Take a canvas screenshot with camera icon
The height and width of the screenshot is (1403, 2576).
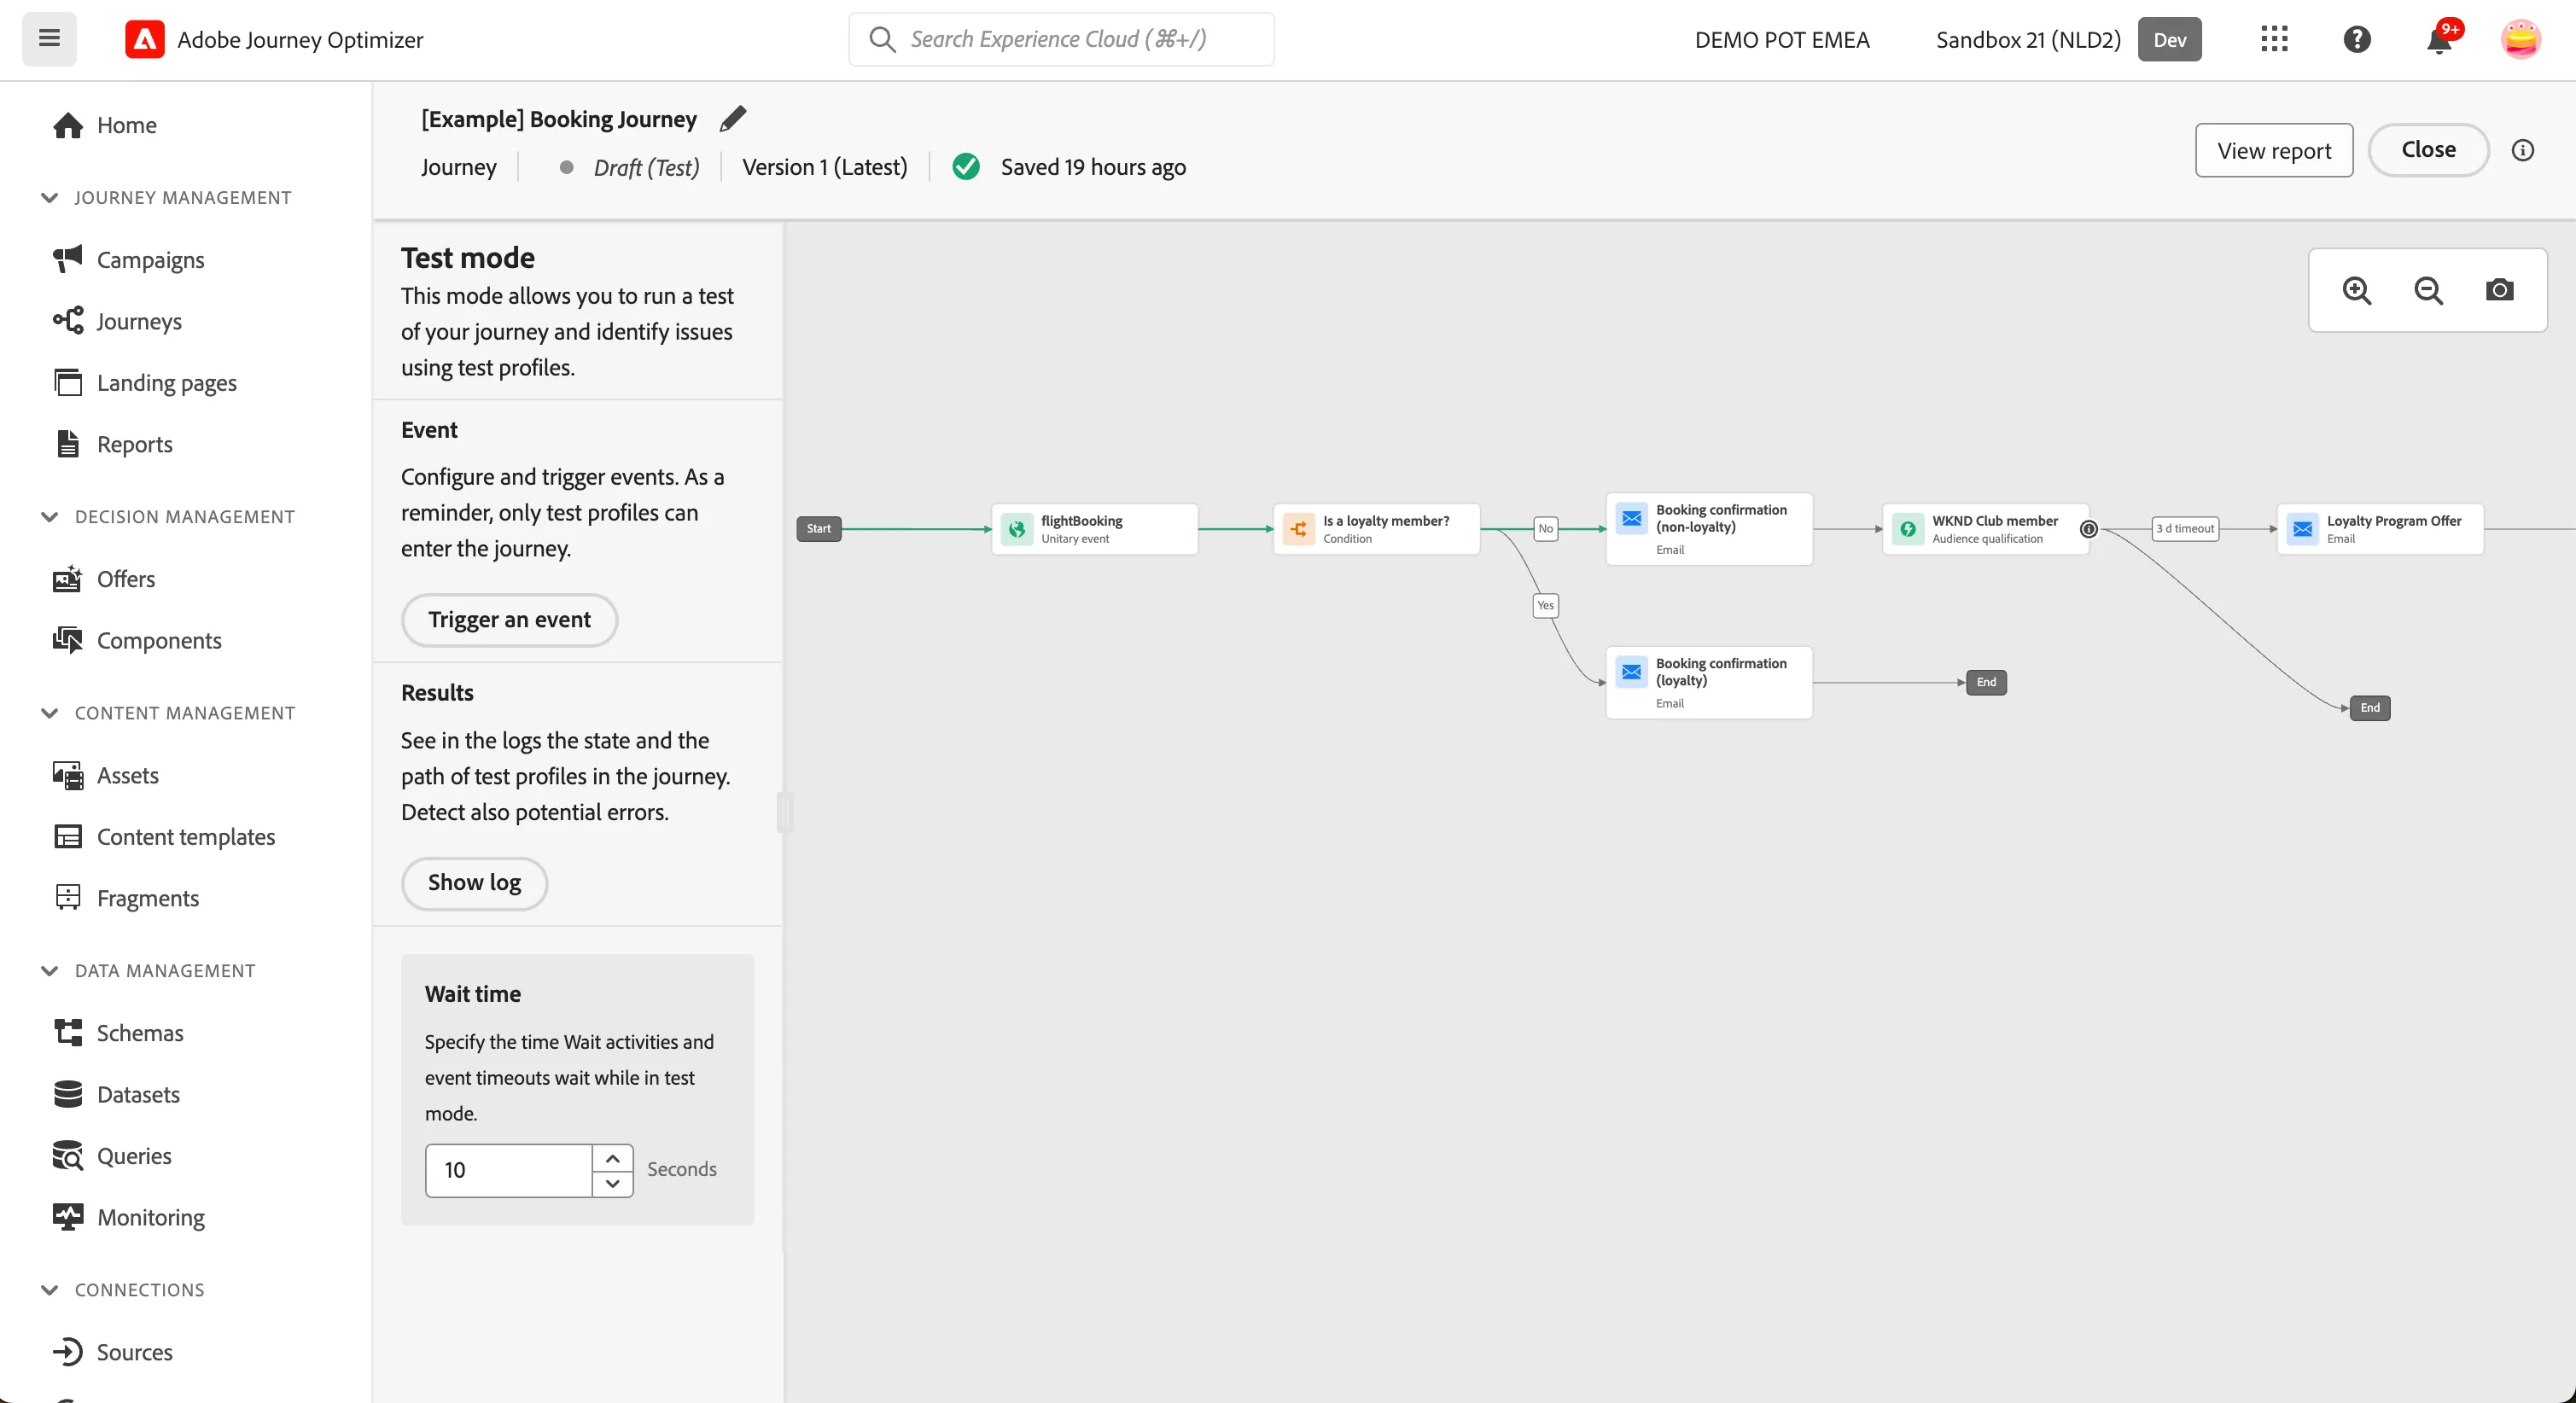pos(2500,290)
